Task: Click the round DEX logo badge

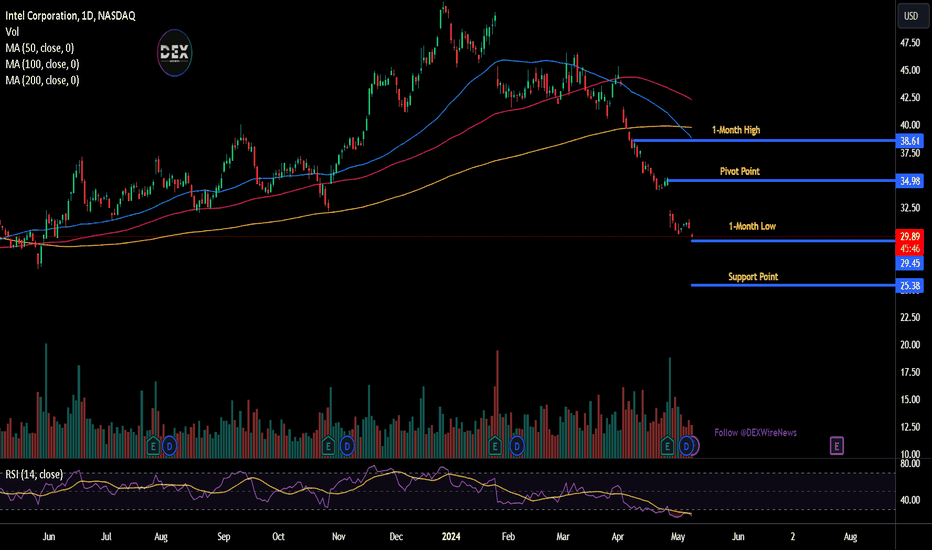Action: (x=174, y=53)
